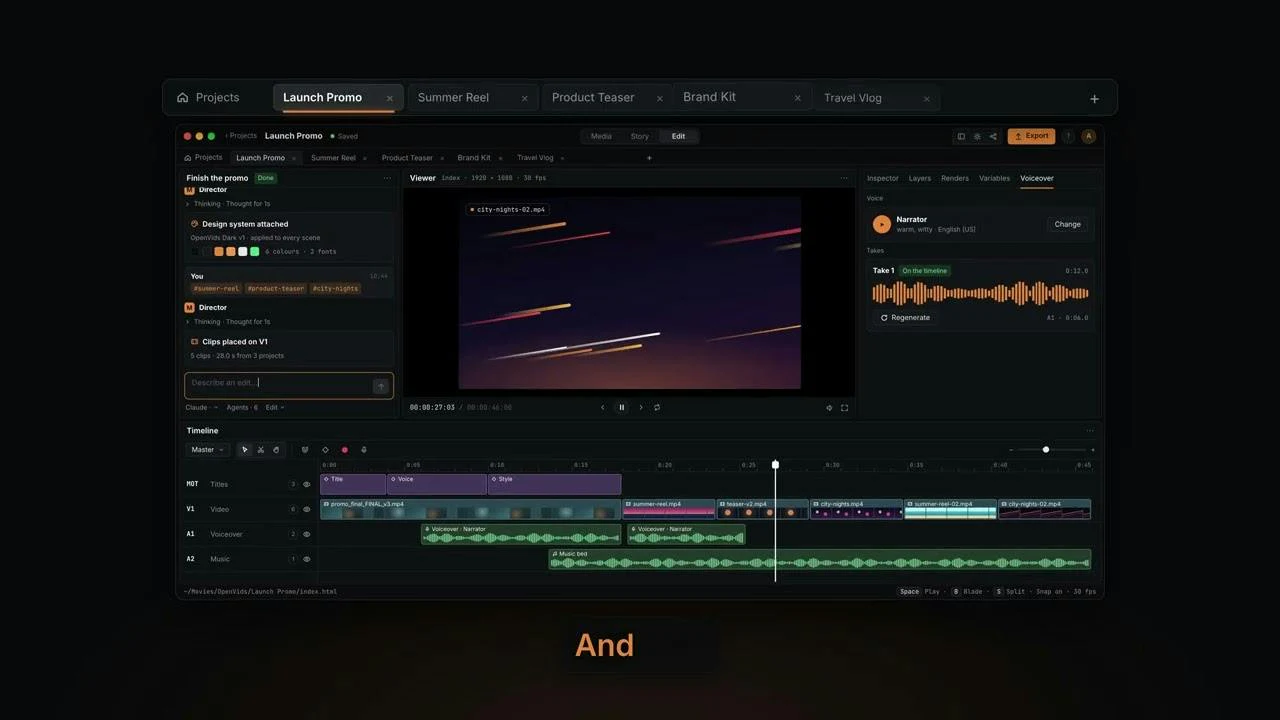Toggle loop playback in the Viewer

pyautogui.click(x=657, y=407)
